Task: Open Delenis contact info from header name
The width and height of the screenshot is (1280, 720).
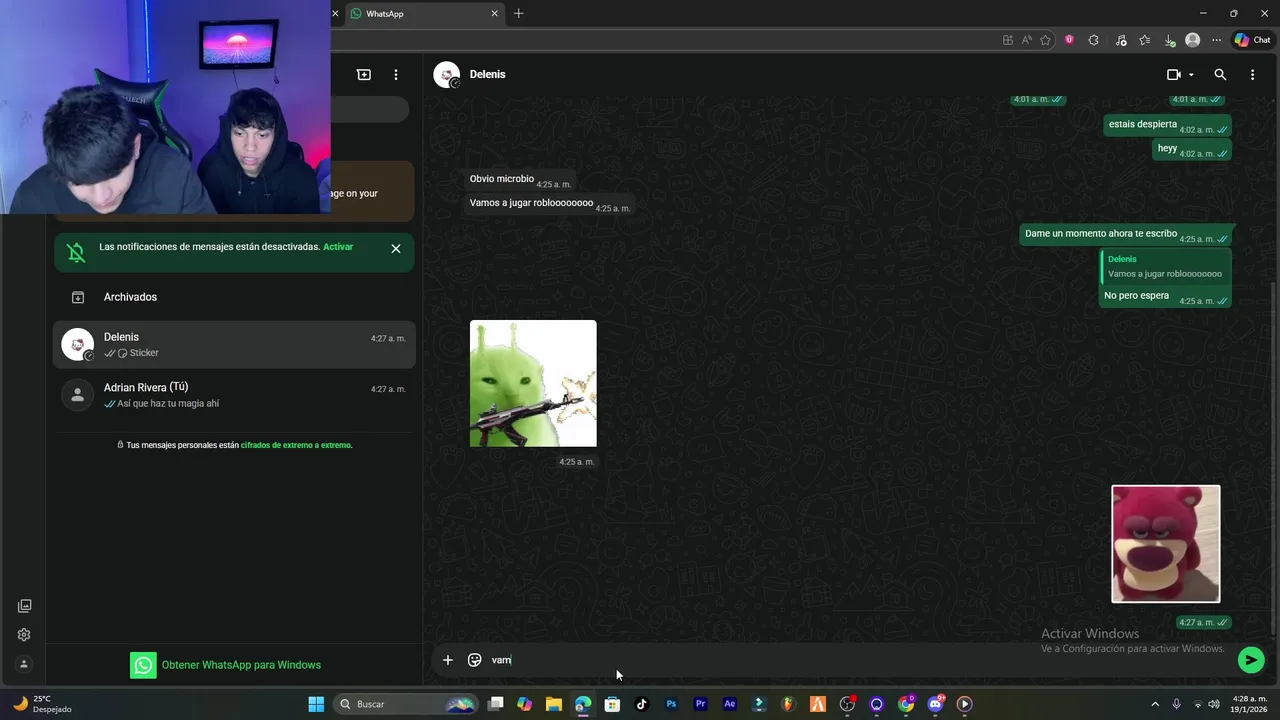Action: (x=487, y=75)
